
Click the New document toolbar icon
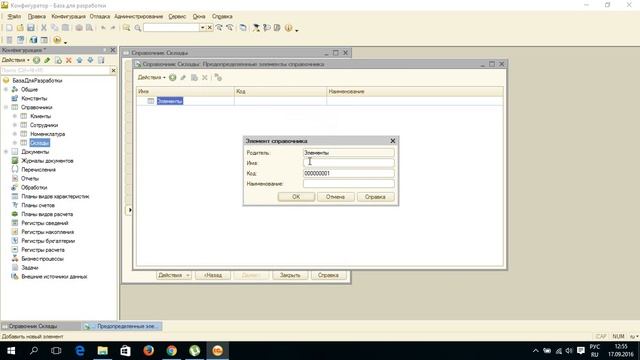tap(9, 28)
